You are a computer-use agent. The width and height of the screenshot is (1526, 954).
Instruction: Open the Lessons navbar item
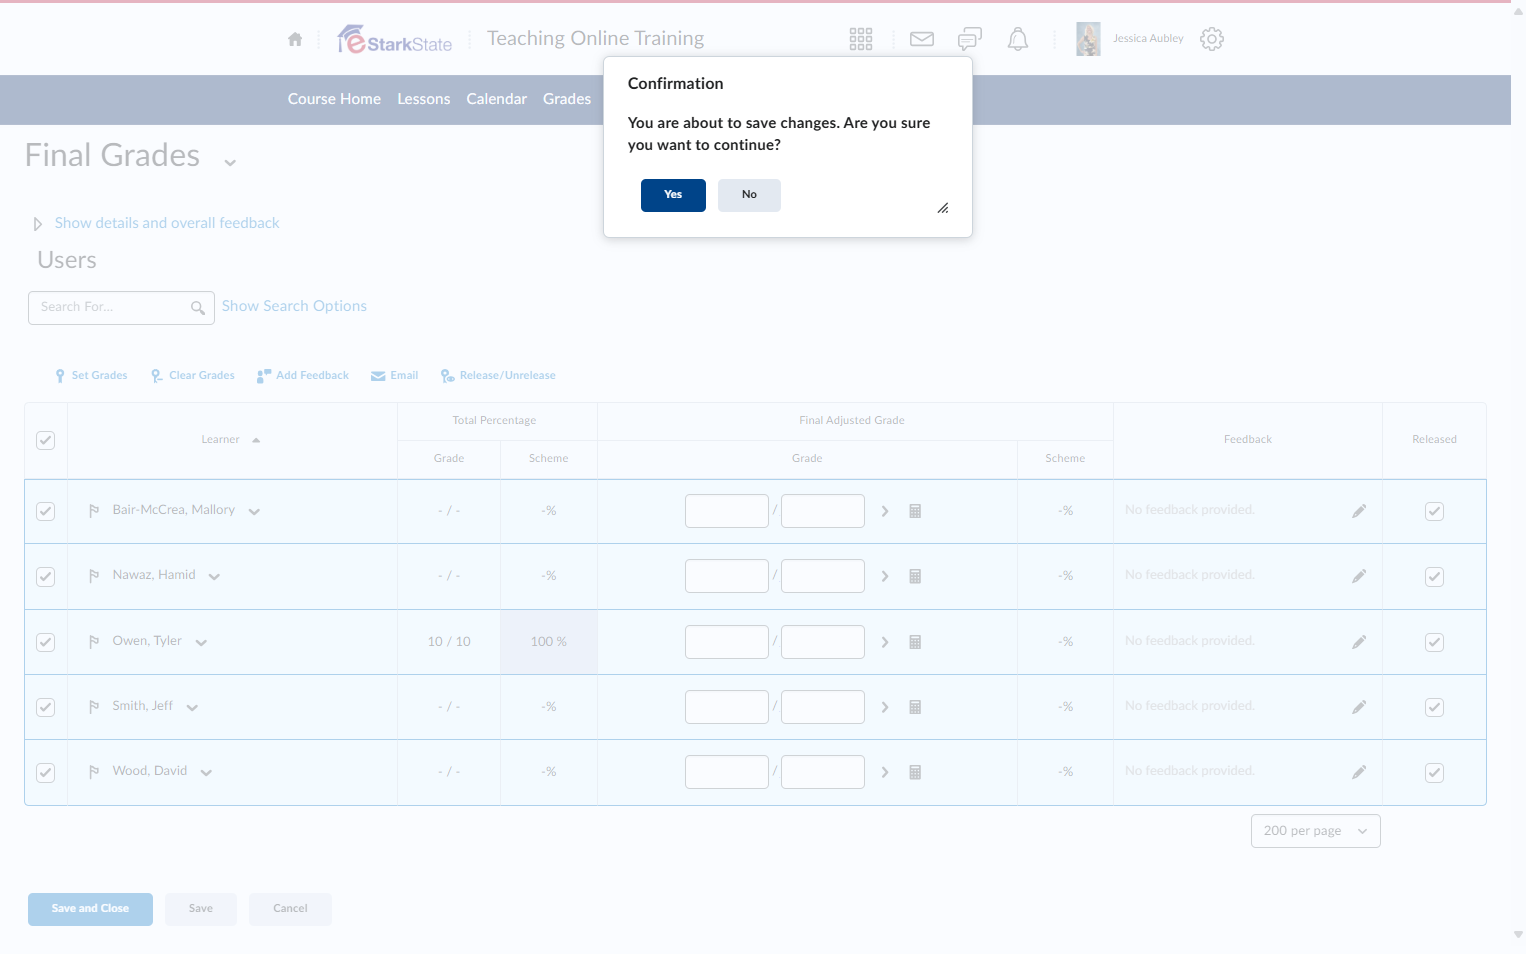[424, 99]
